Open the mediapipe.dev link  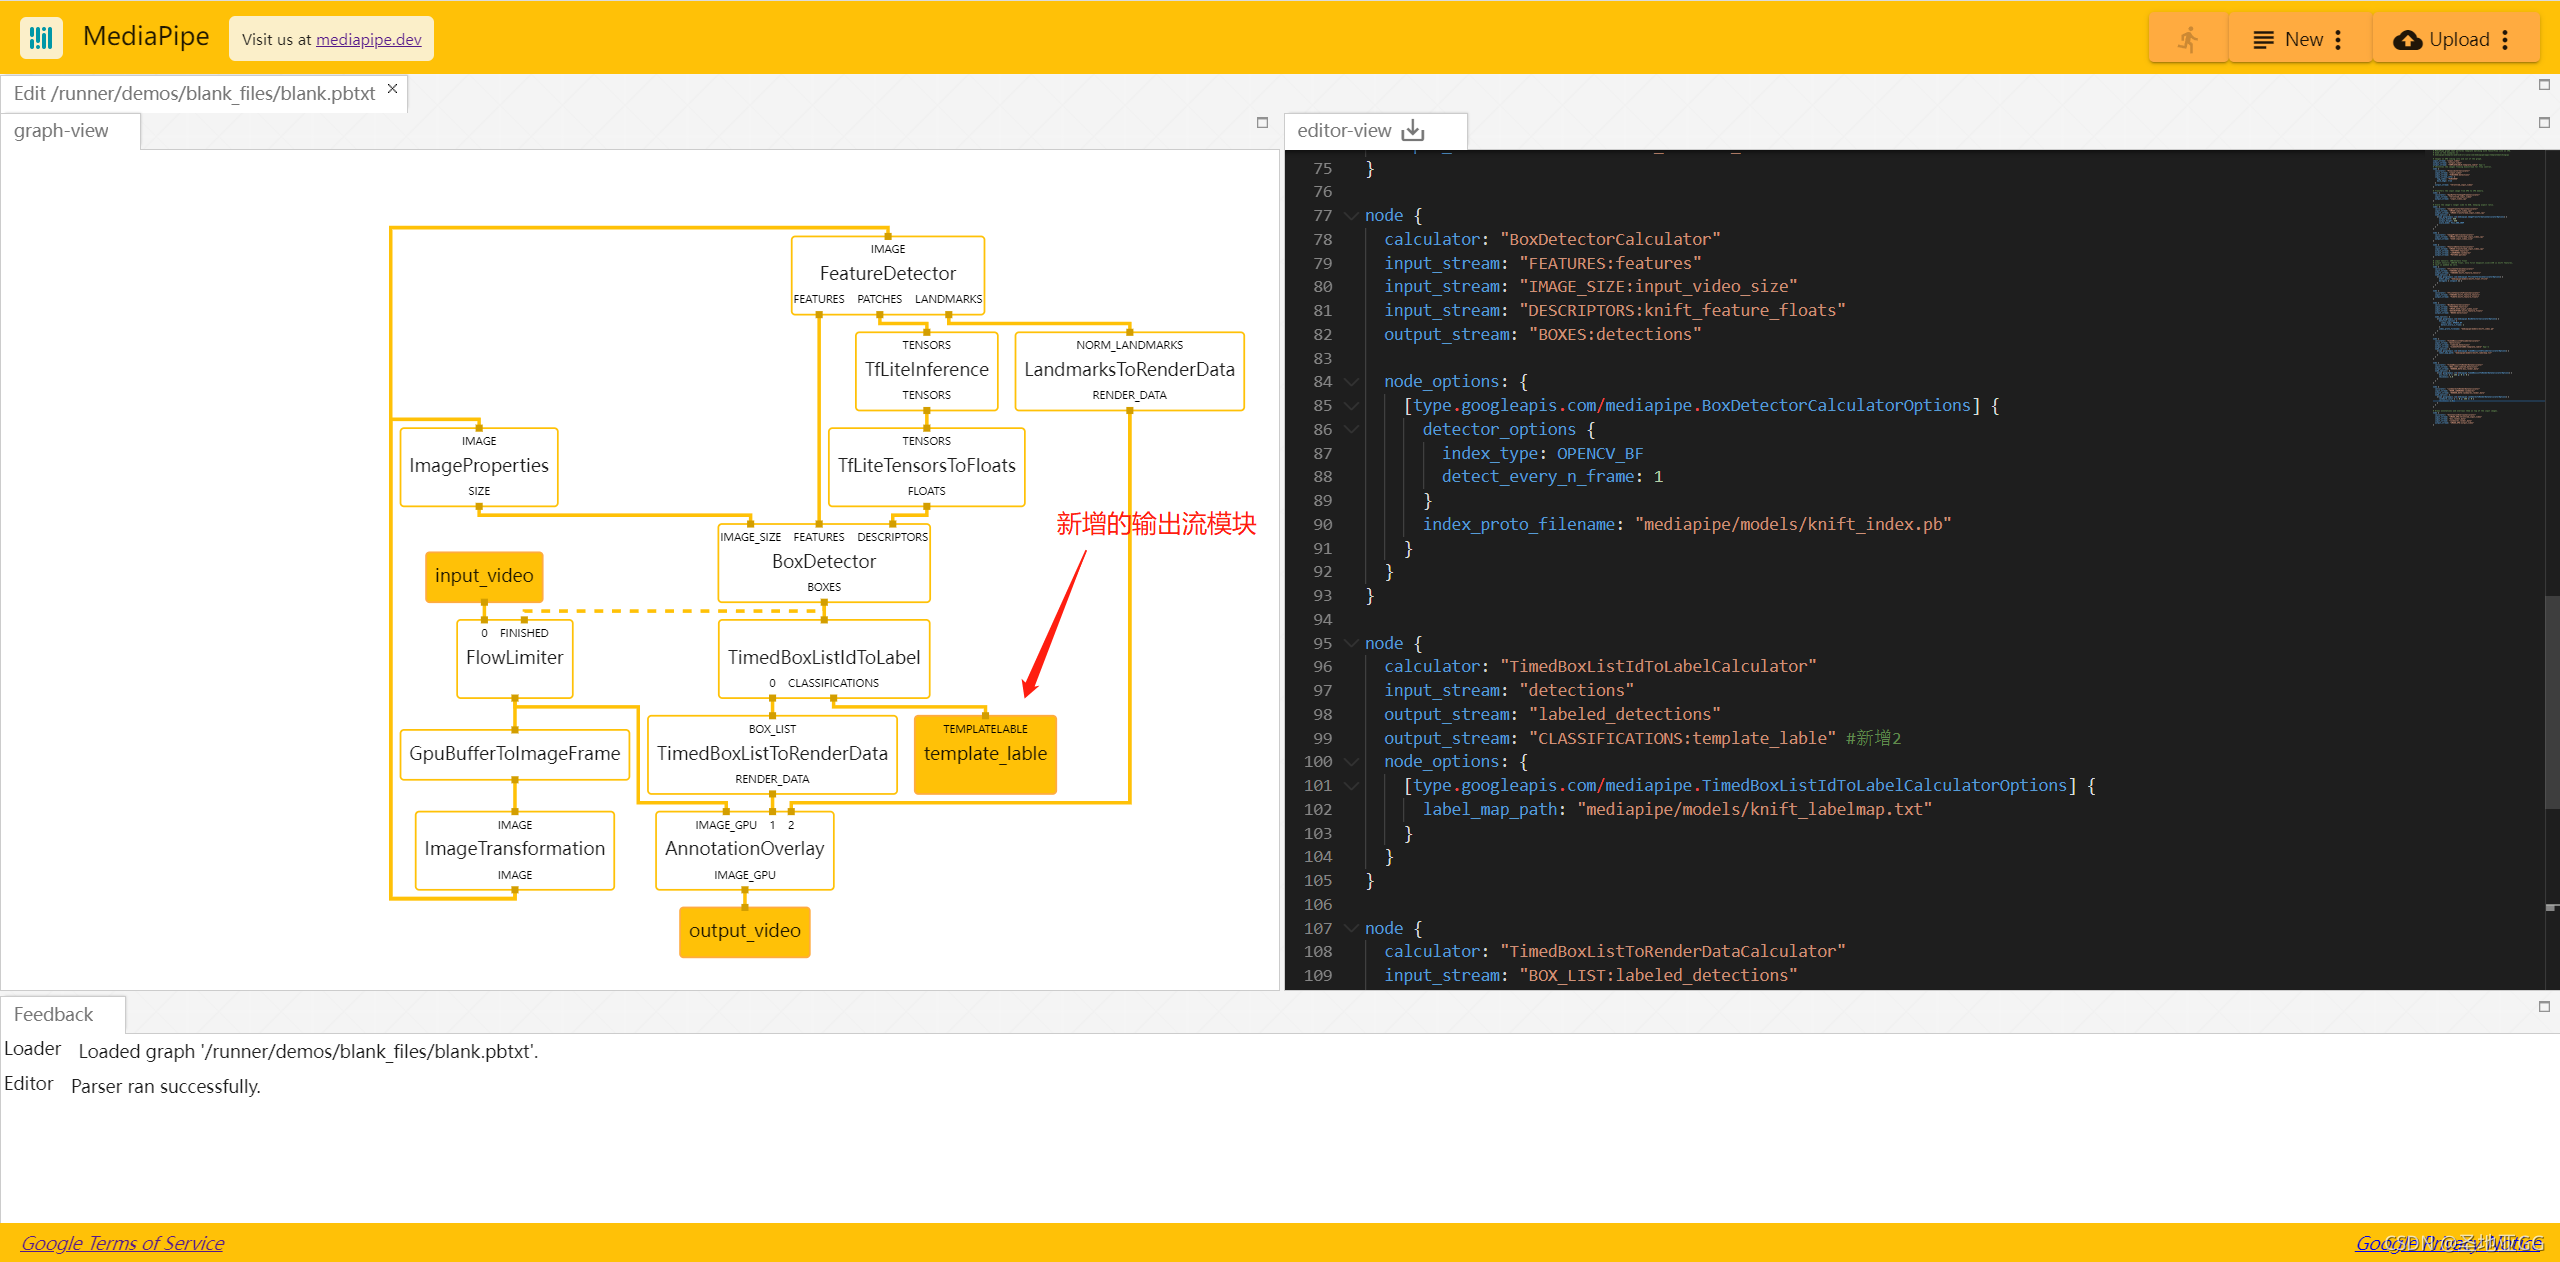[x=368, y=39]
